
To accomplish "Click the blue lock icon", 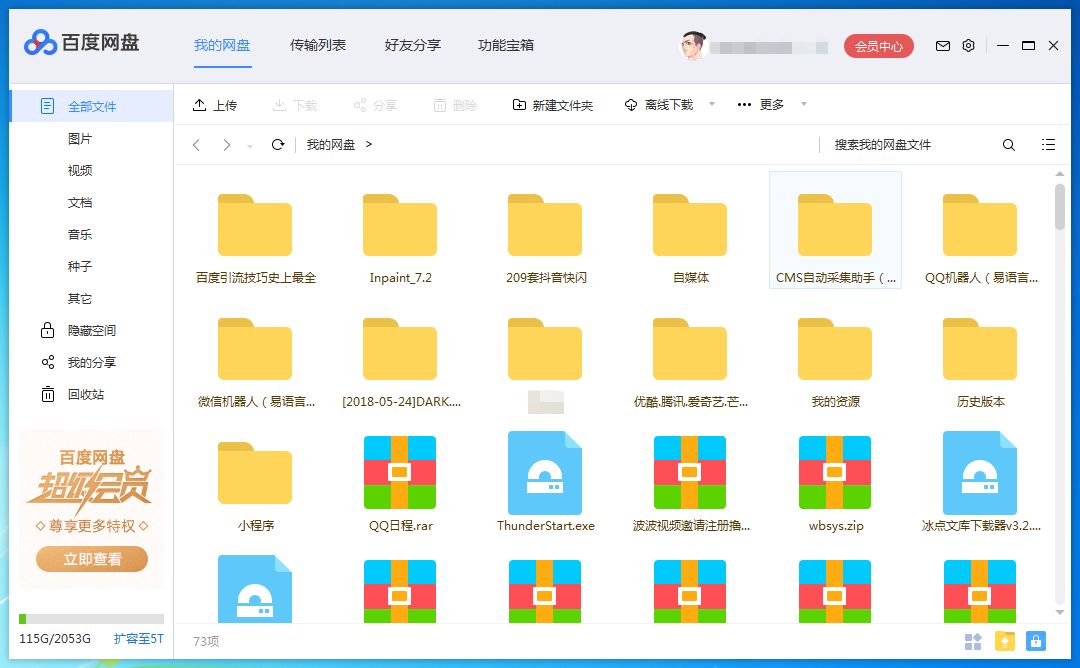I will pyautogui.click(x=1036, y=641).
